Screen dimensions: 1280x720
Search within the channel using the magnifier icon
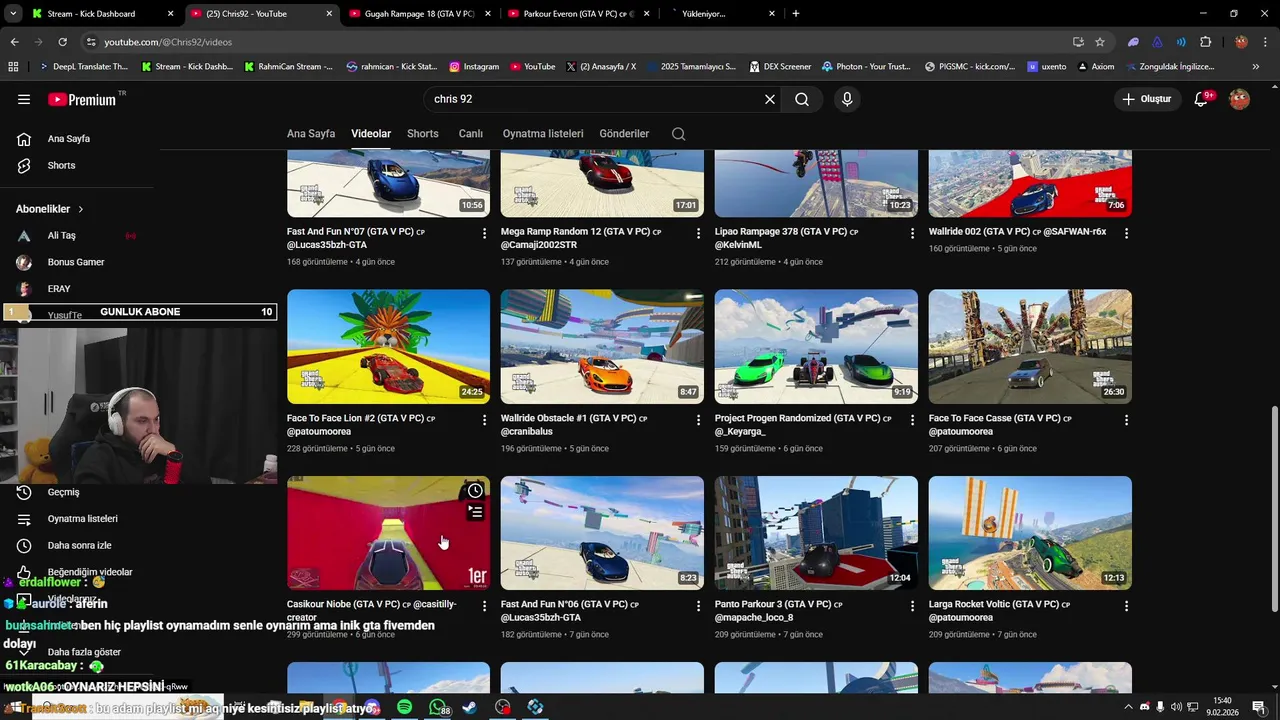(678, 134)
